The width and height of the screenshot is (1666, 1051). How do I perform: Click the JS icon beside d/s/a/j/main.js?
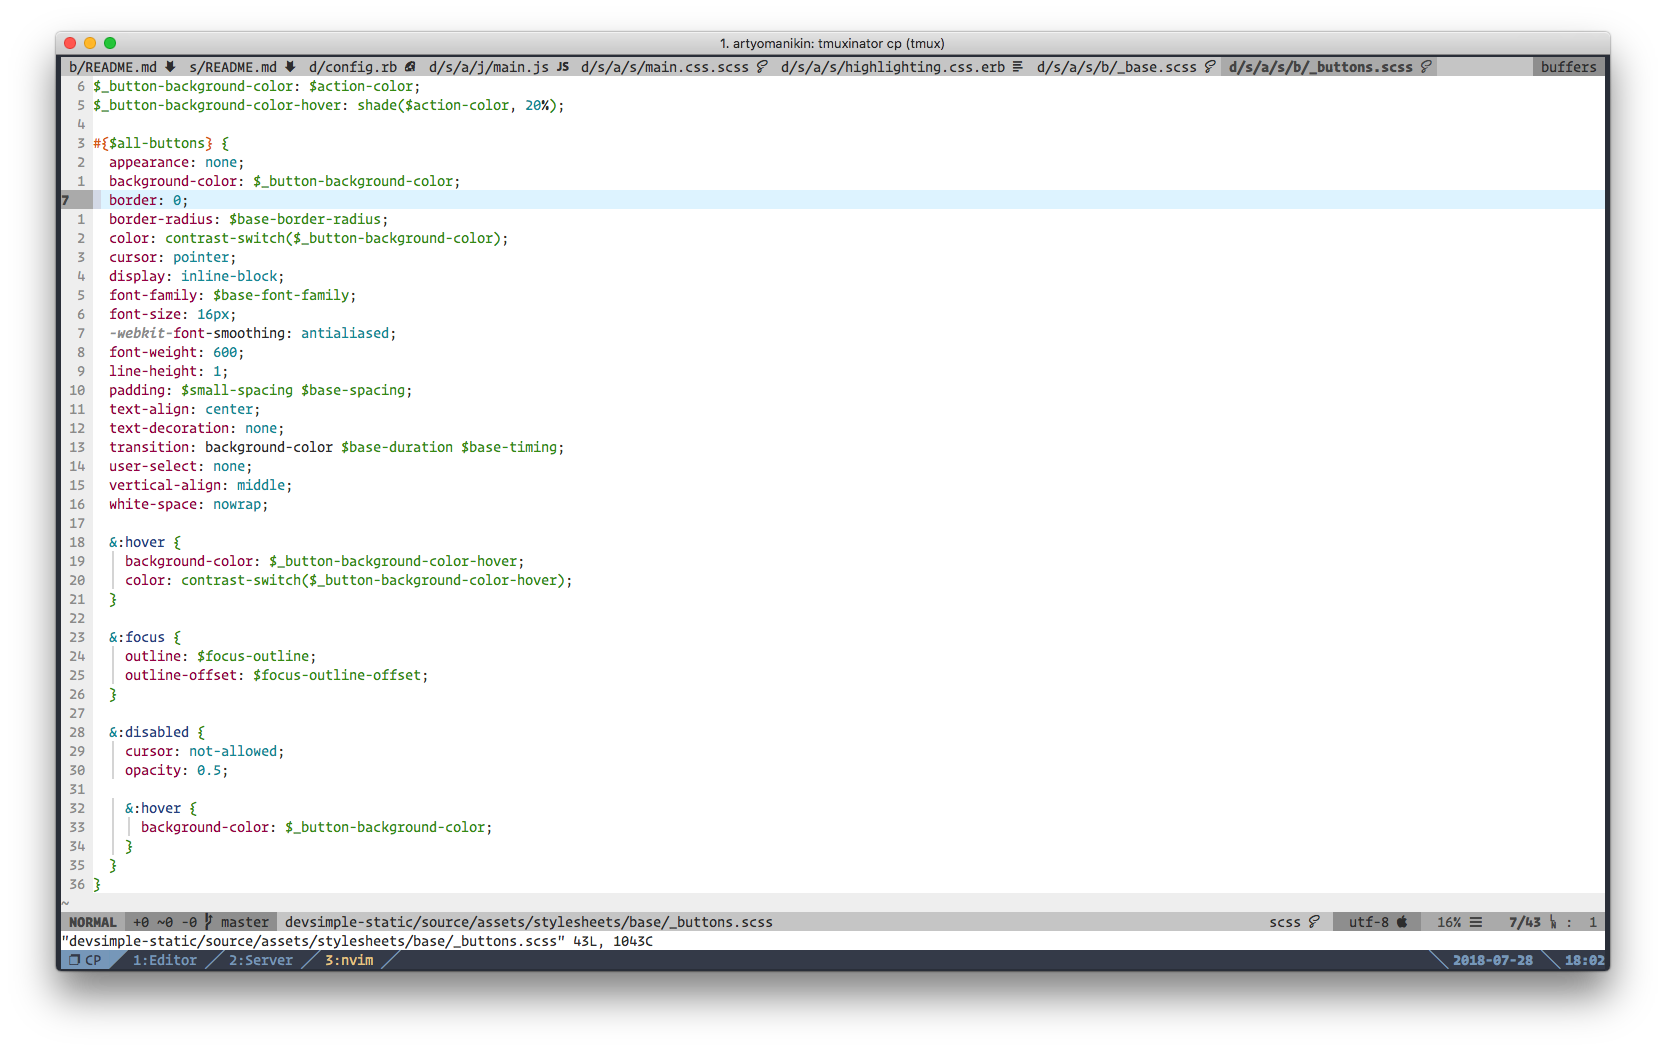coord(563,67)
